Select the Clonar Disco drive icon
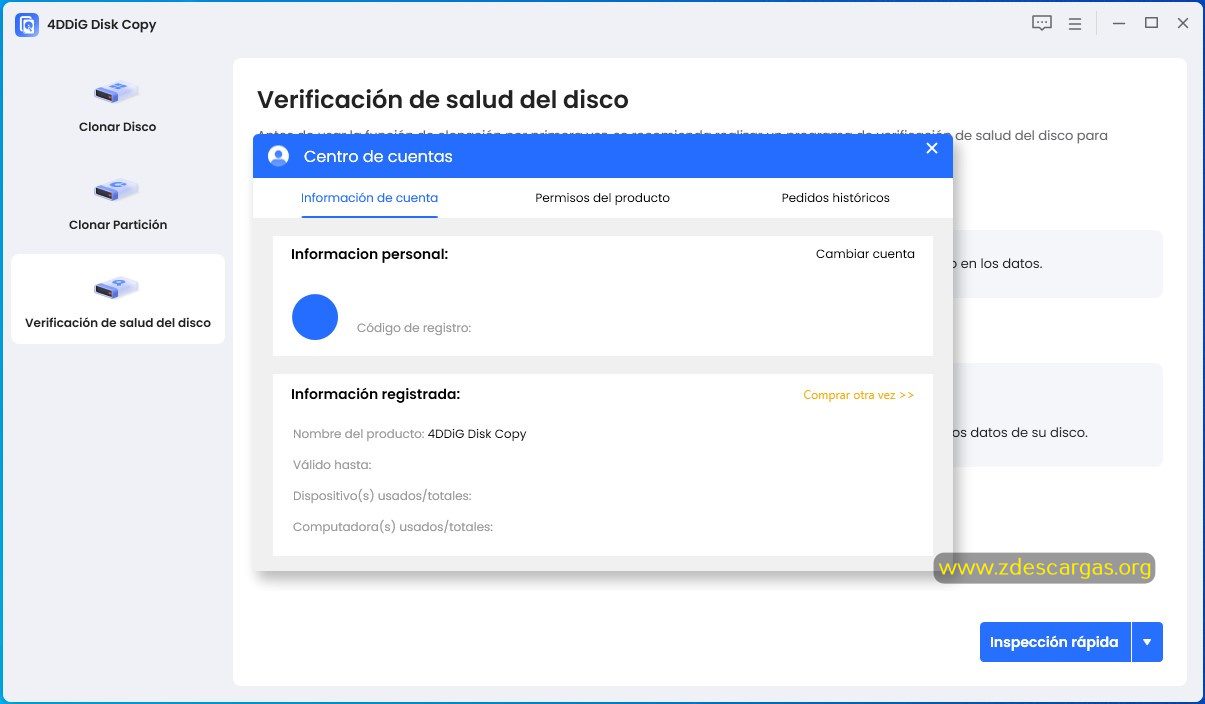 [117, 92]
